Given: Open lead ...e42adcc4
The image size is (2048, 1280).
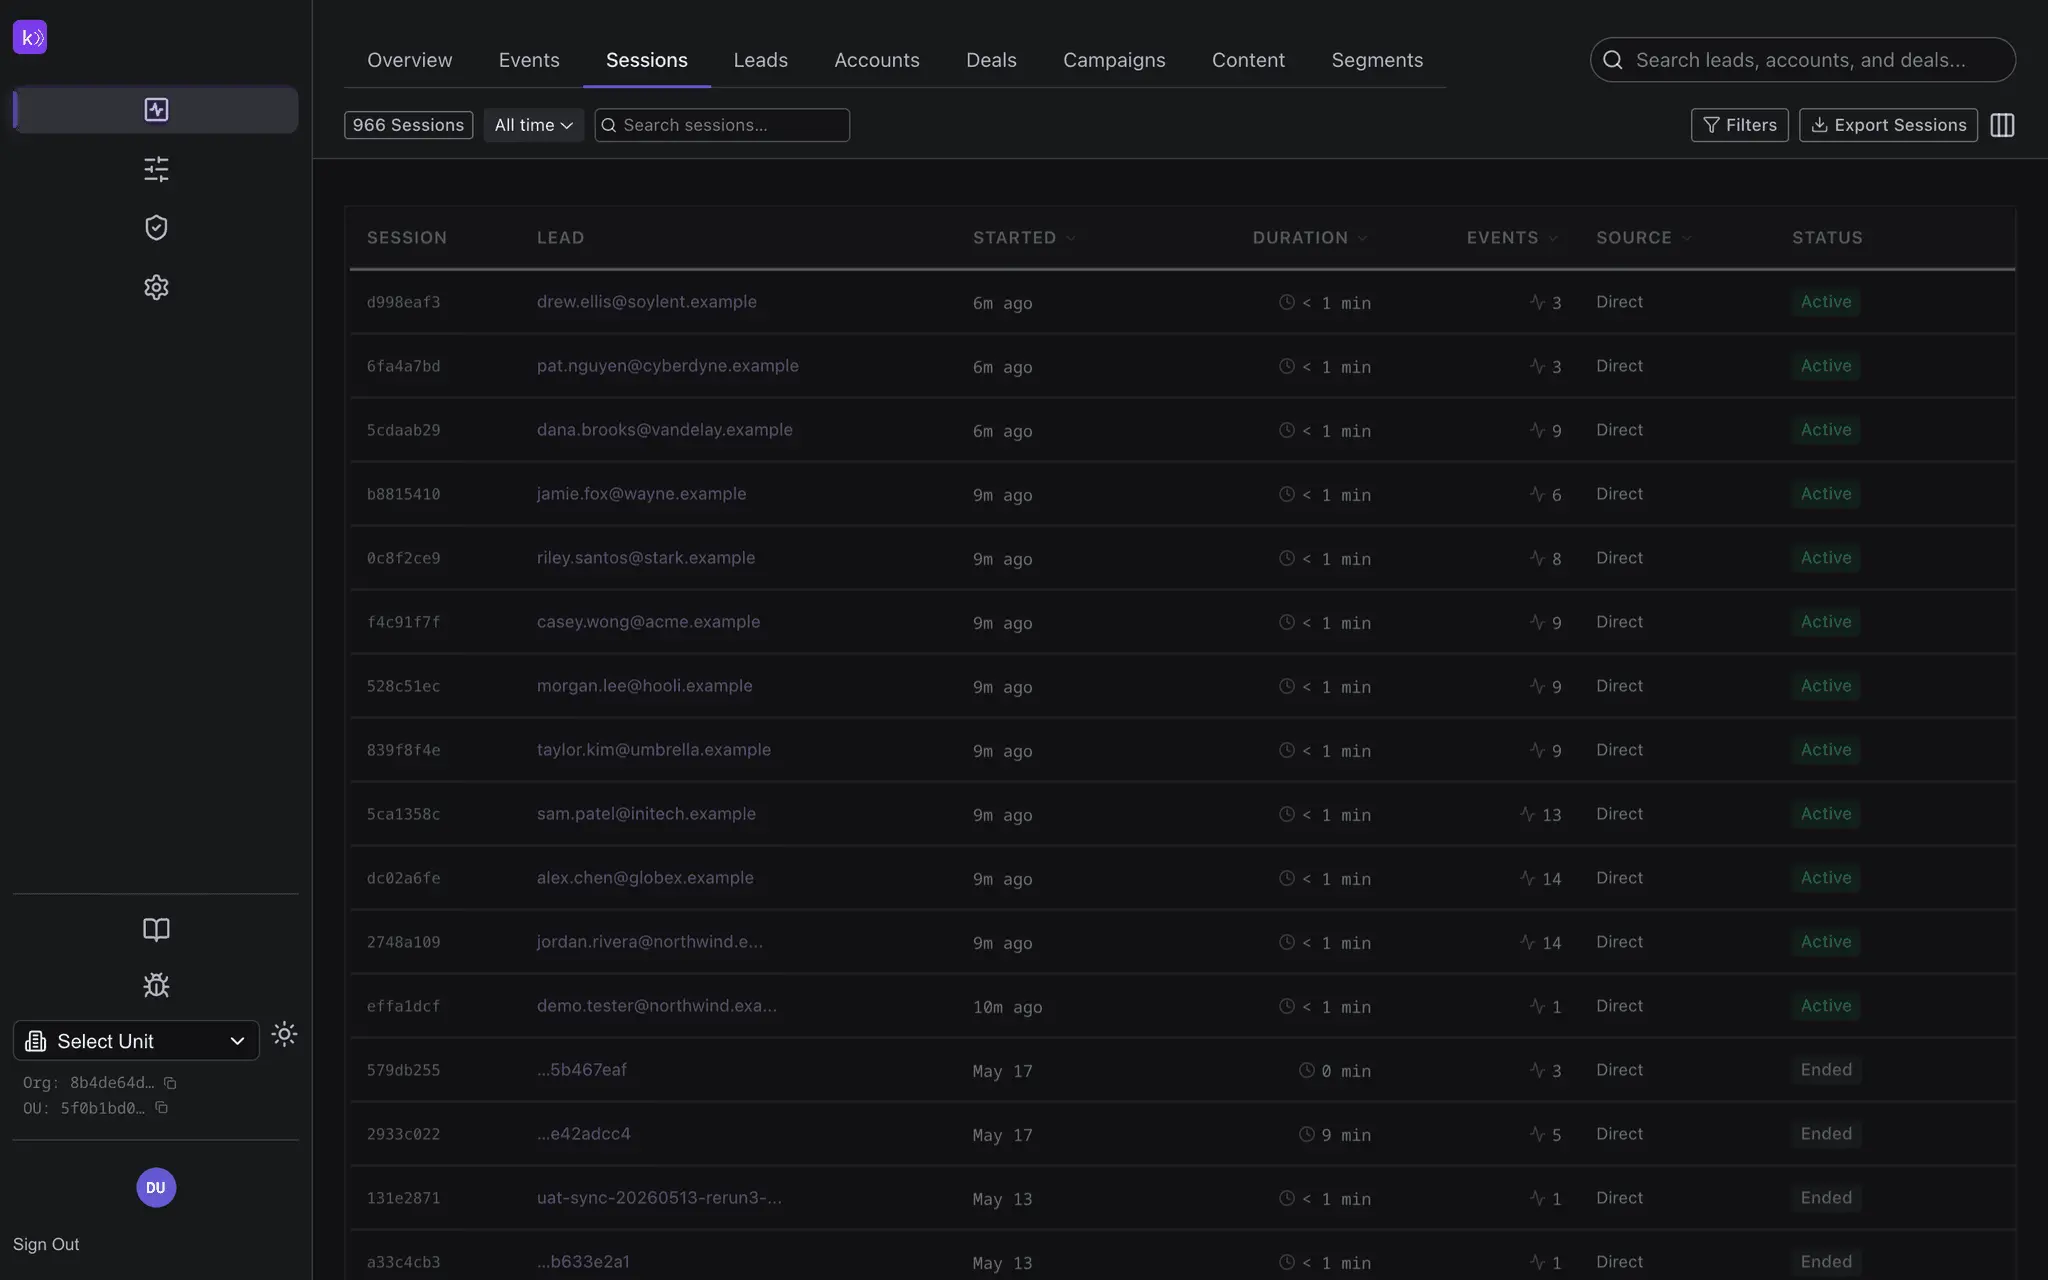Looking at the screenshot, I should tap(583, 1134).
